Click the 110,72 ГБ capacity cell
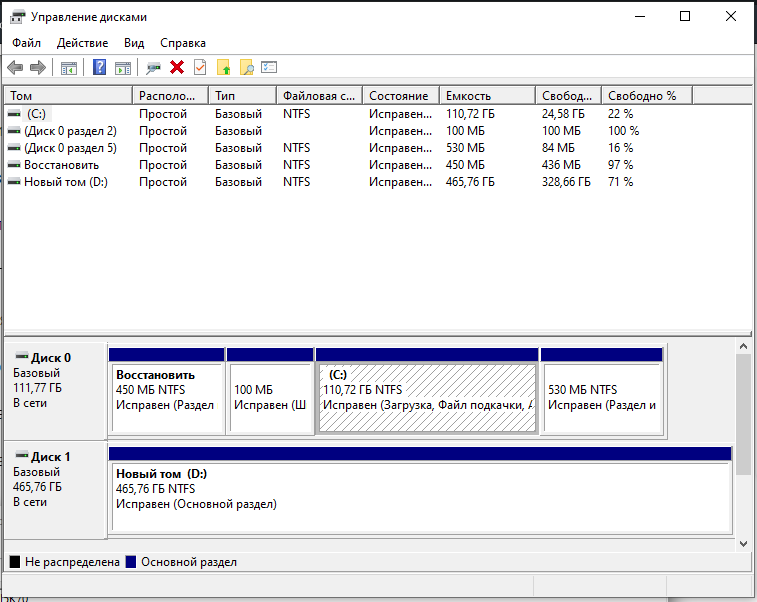The image size is (757, 602). (470, 114)
